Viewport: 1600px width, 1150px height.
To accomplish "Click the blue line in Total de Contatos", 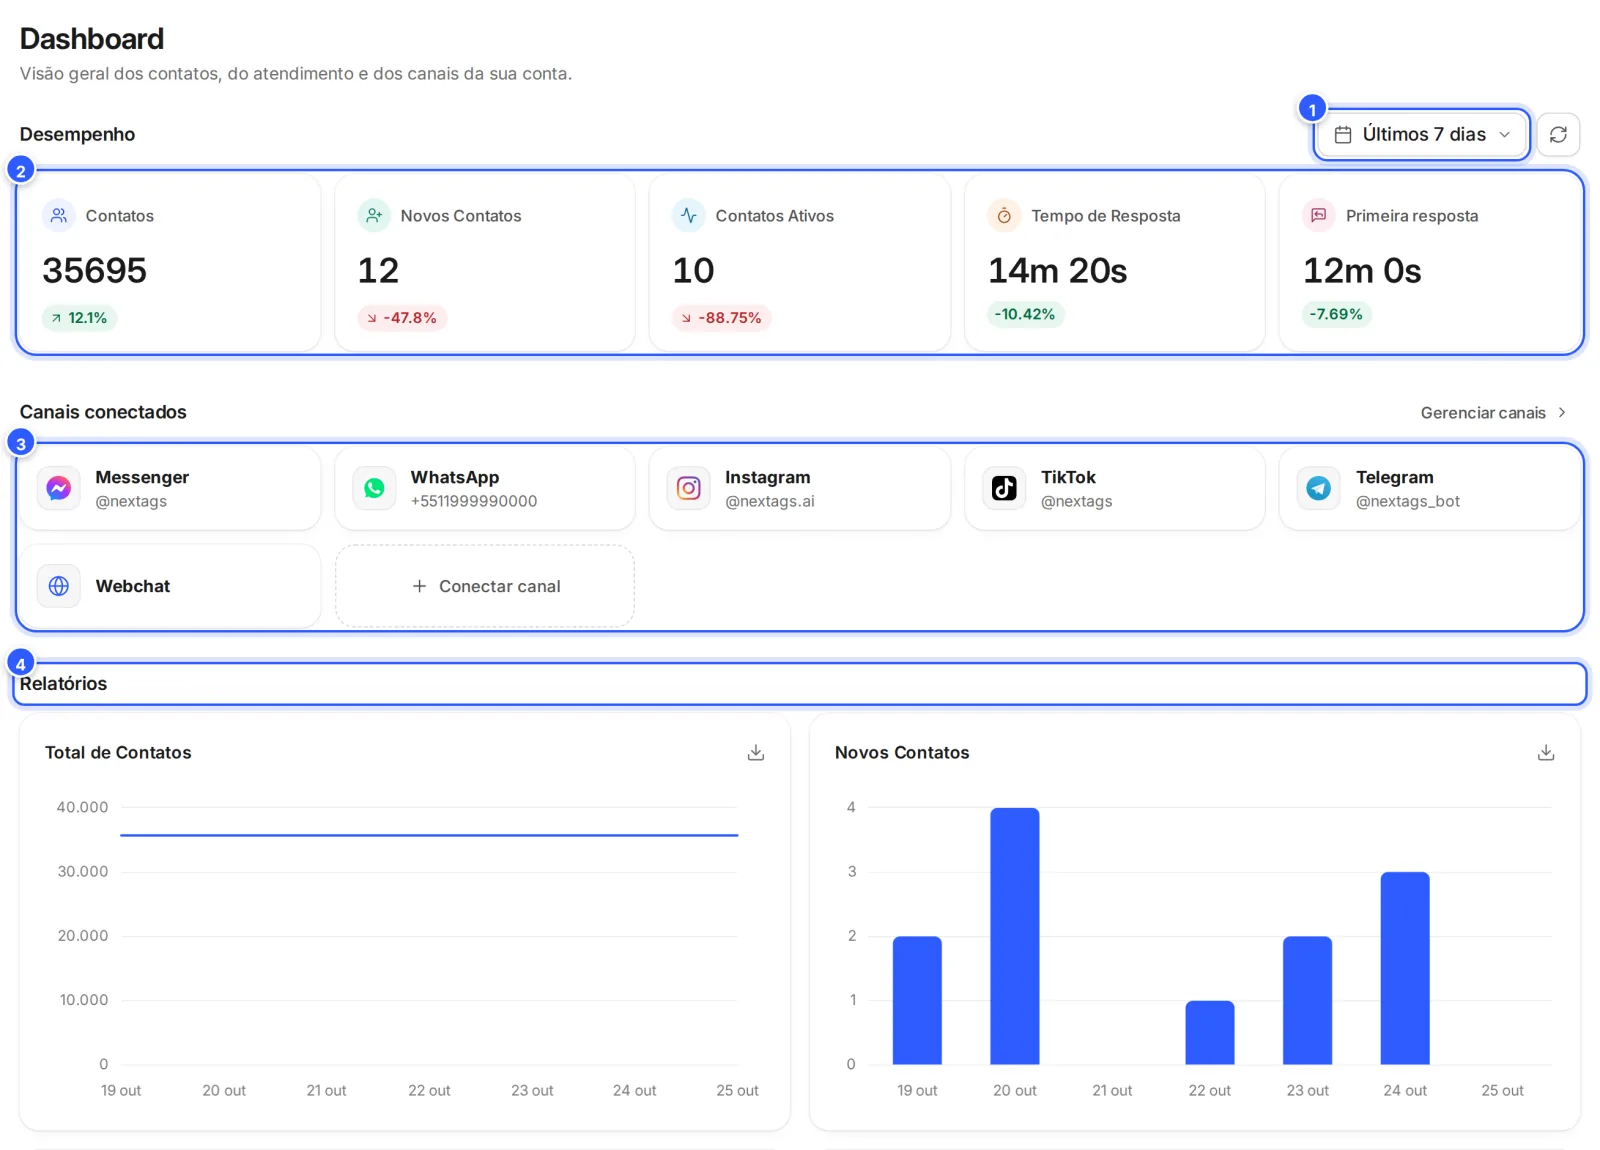I will 429,835.
